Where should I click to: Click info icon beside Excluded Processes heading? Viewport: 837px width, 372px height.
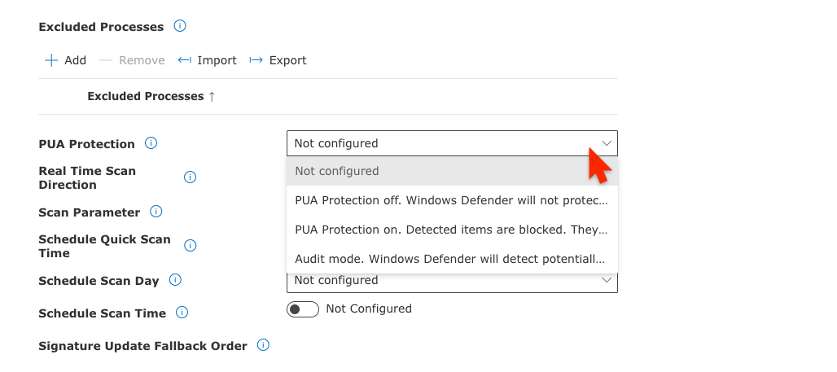point(180,26)
